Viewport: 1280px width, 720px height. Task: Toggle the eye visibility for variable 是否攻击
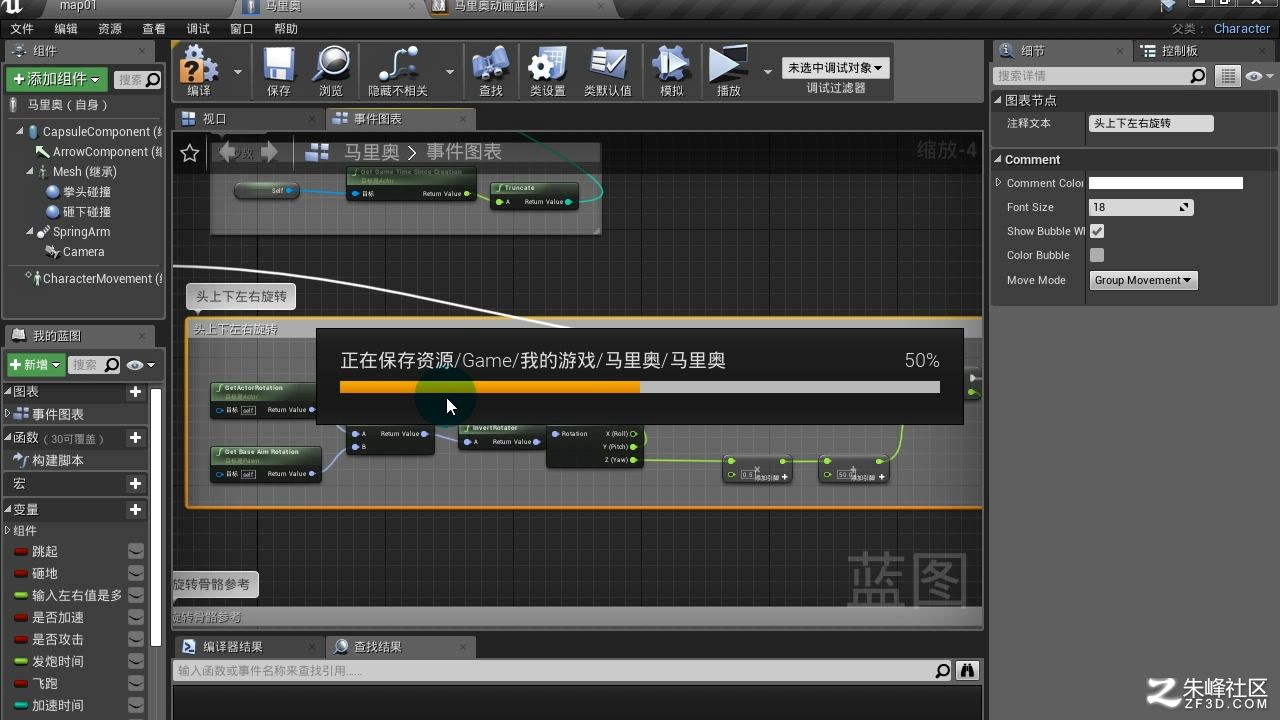tap(136, 640)
